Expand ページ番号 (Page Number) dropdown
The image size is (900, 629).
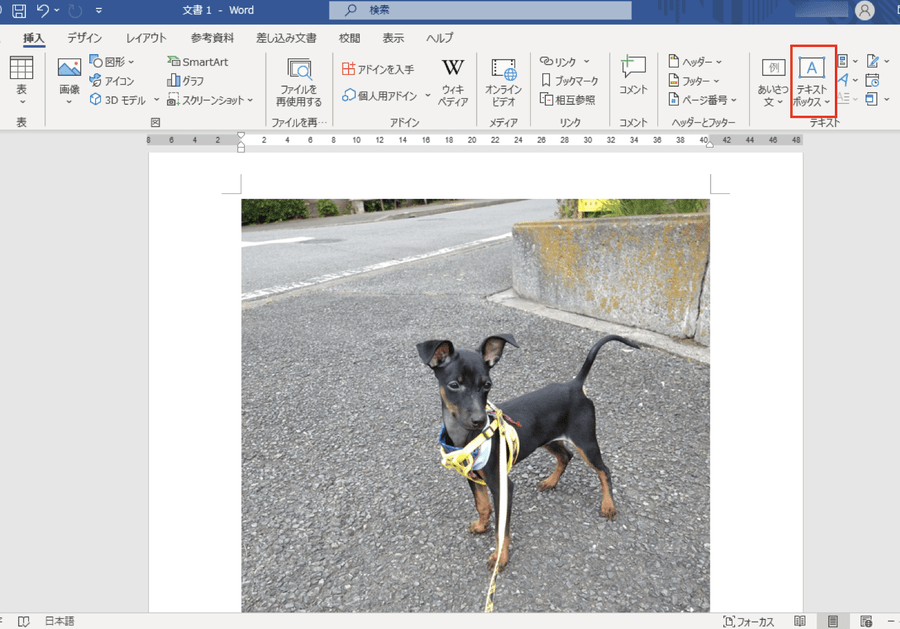(x=703, y=100)
